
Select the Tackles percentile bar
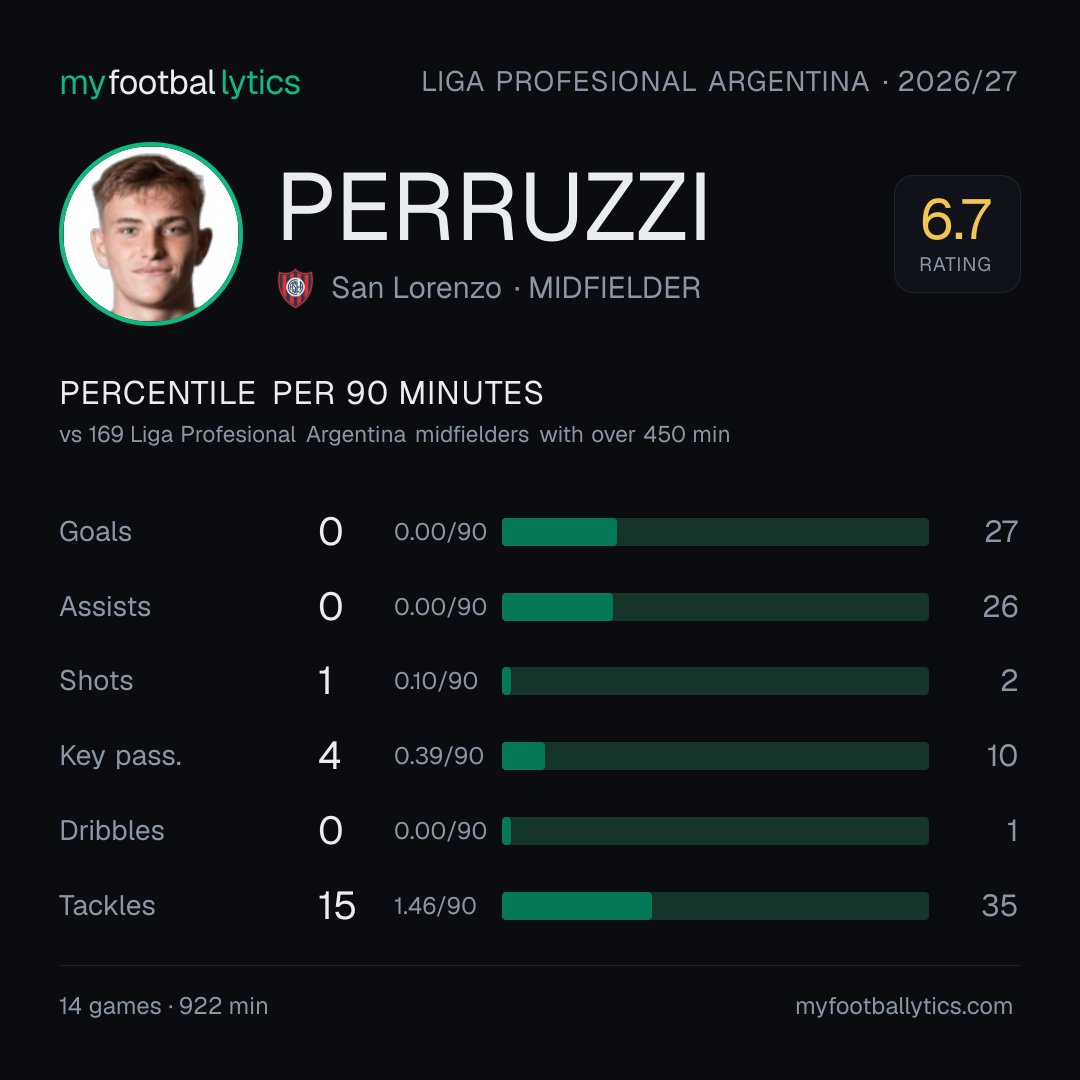click(715, 906)
